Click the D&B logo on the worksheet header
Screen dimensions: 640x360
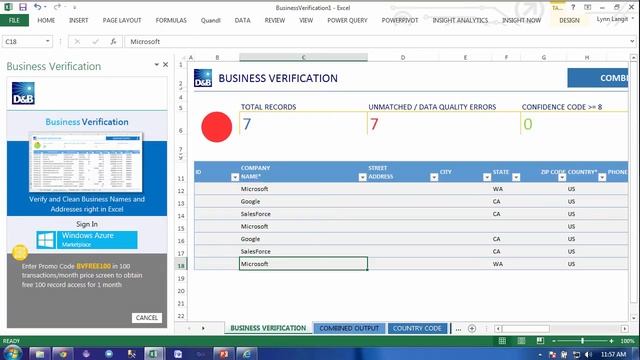tap(203, 78)
